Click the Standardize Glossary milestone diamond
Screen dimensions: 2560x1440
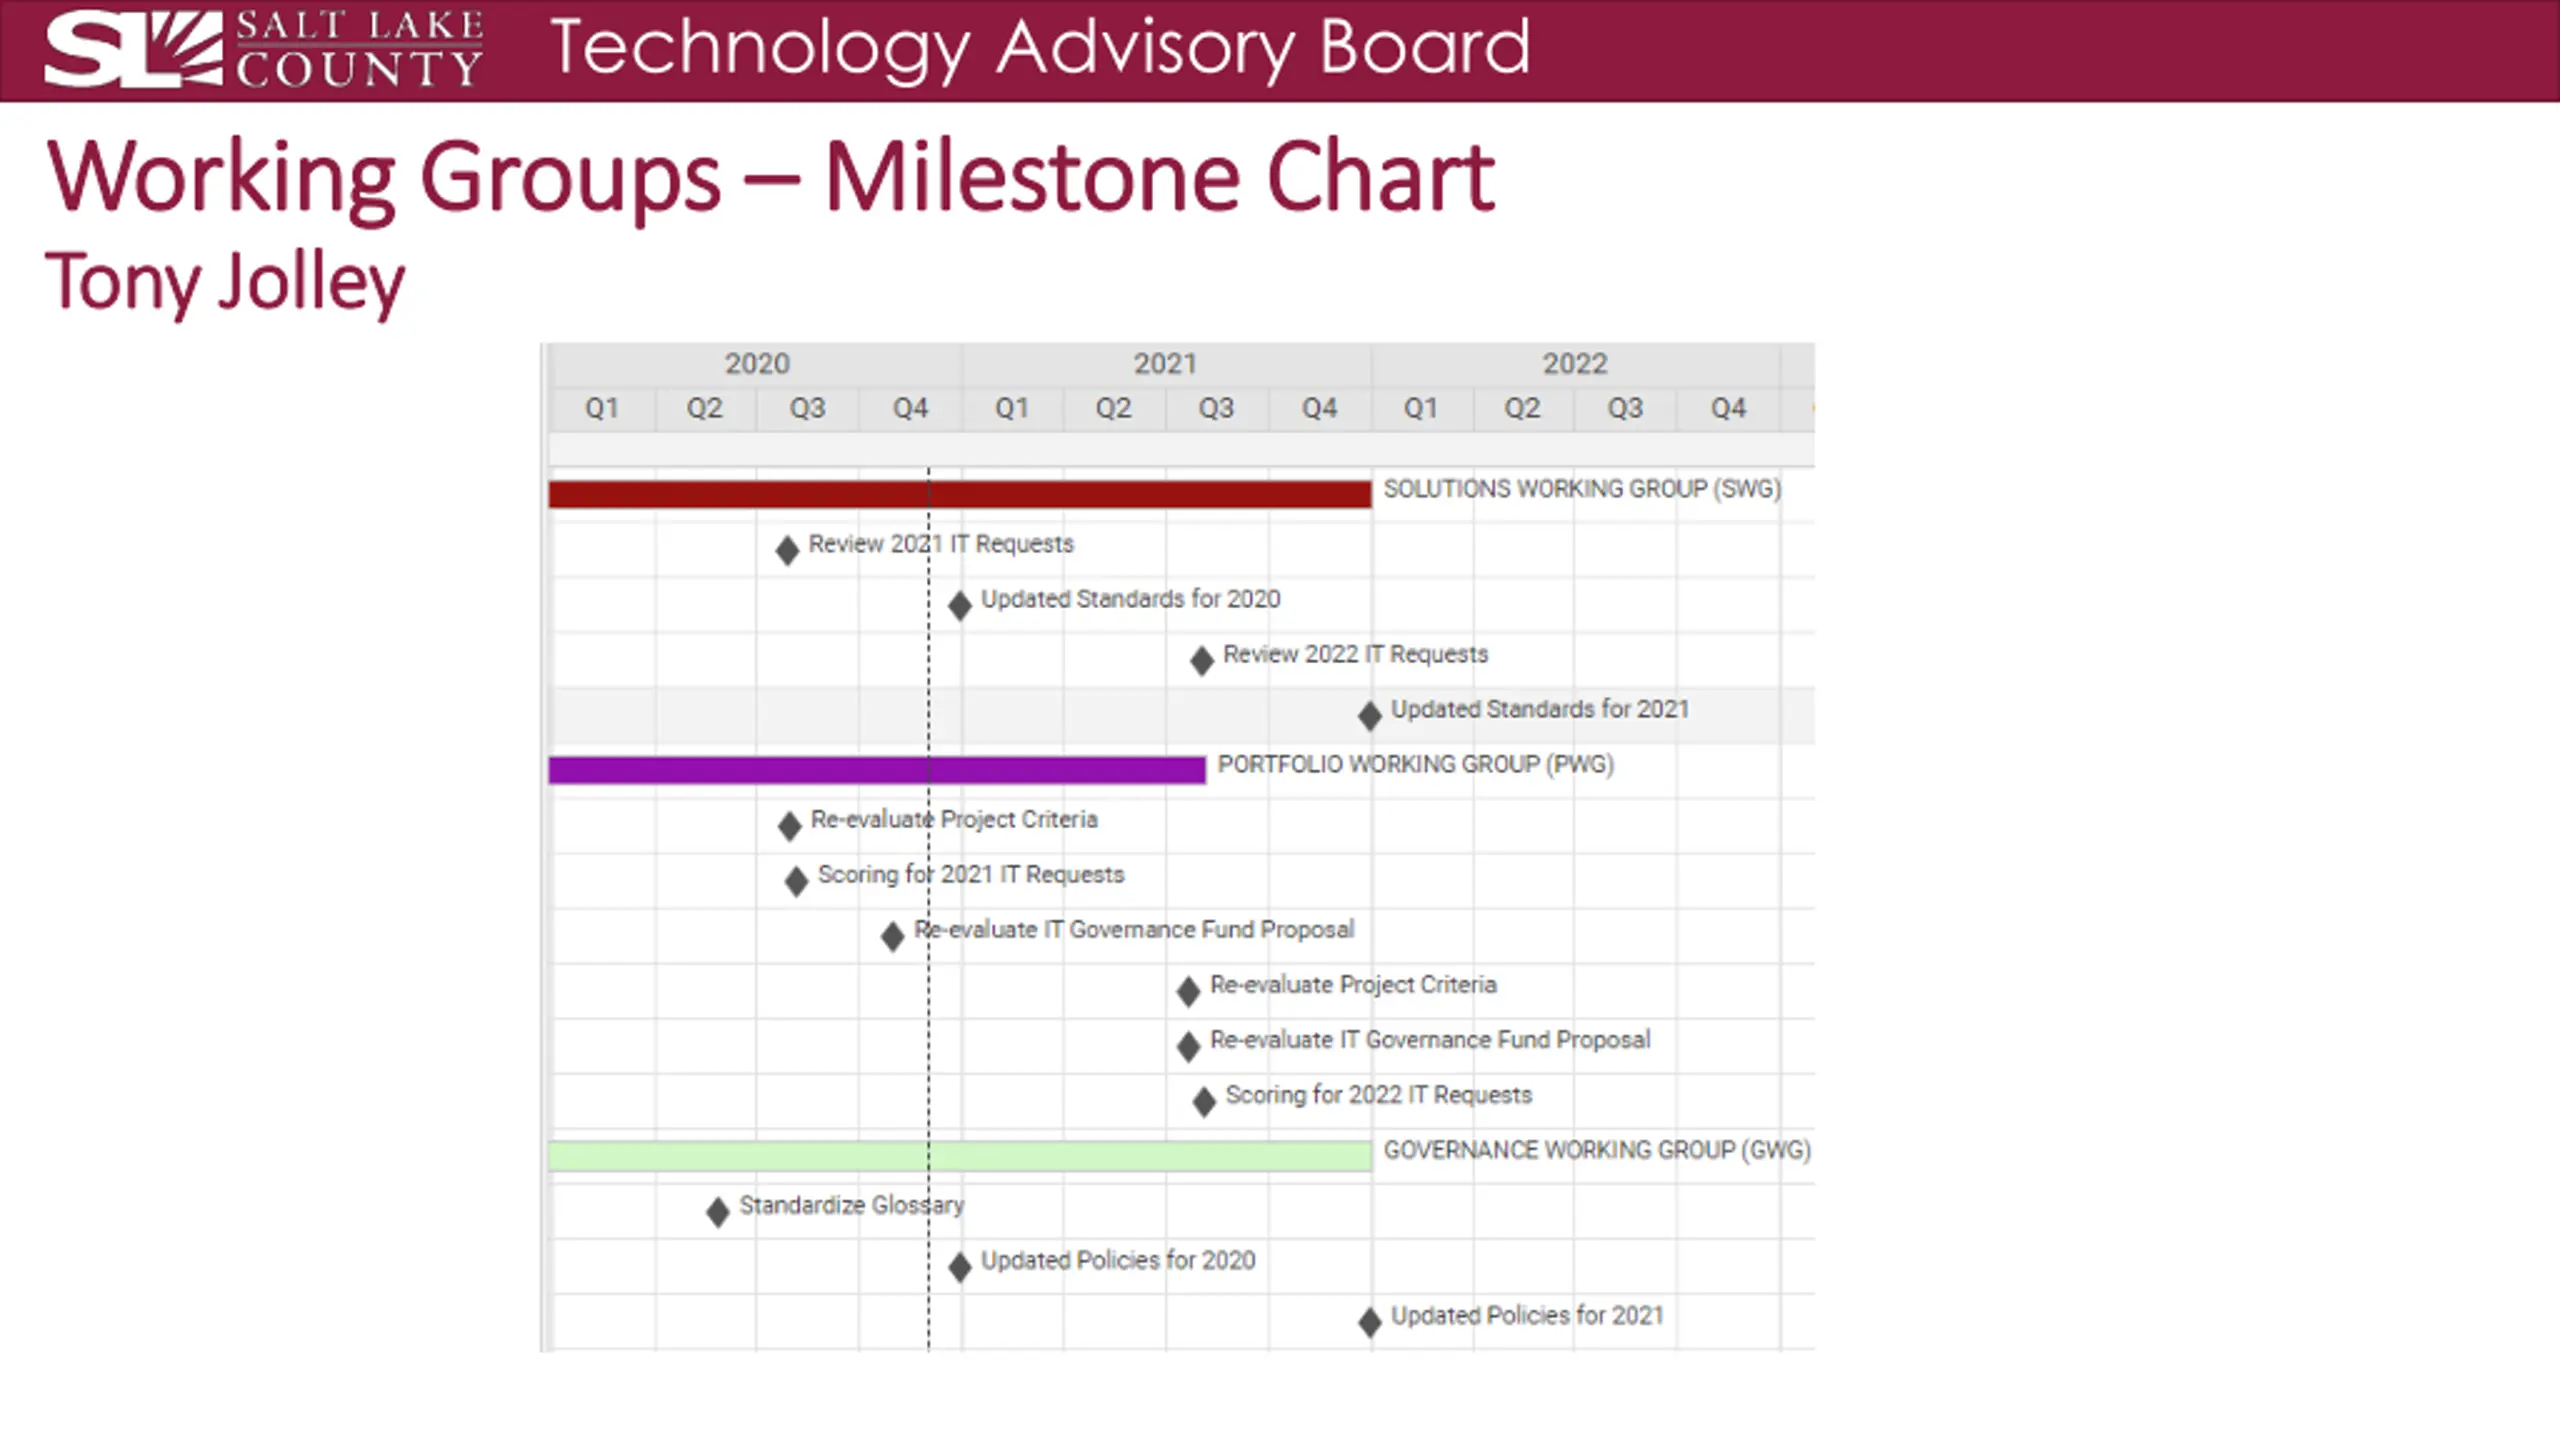click(718, 1212)
